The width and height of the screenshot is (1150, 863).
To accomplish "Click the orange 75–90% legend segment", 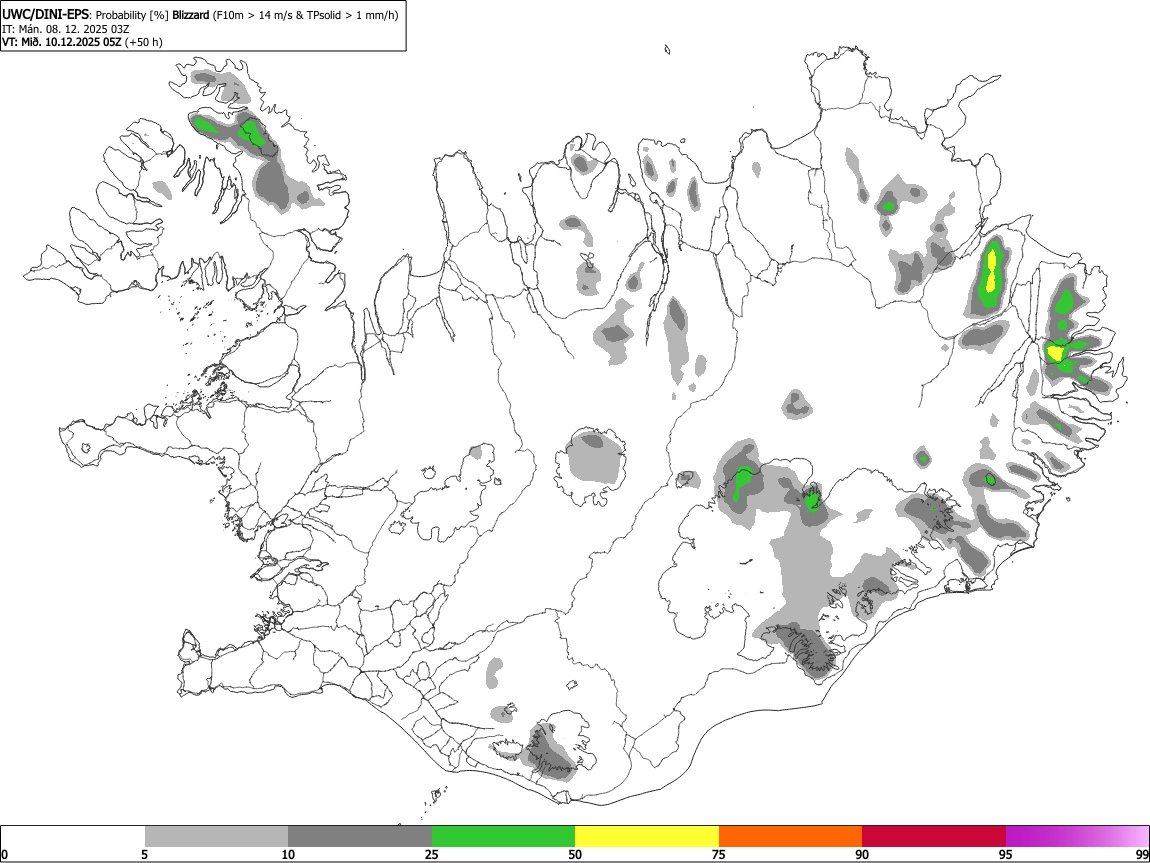I will click(791, 837).
